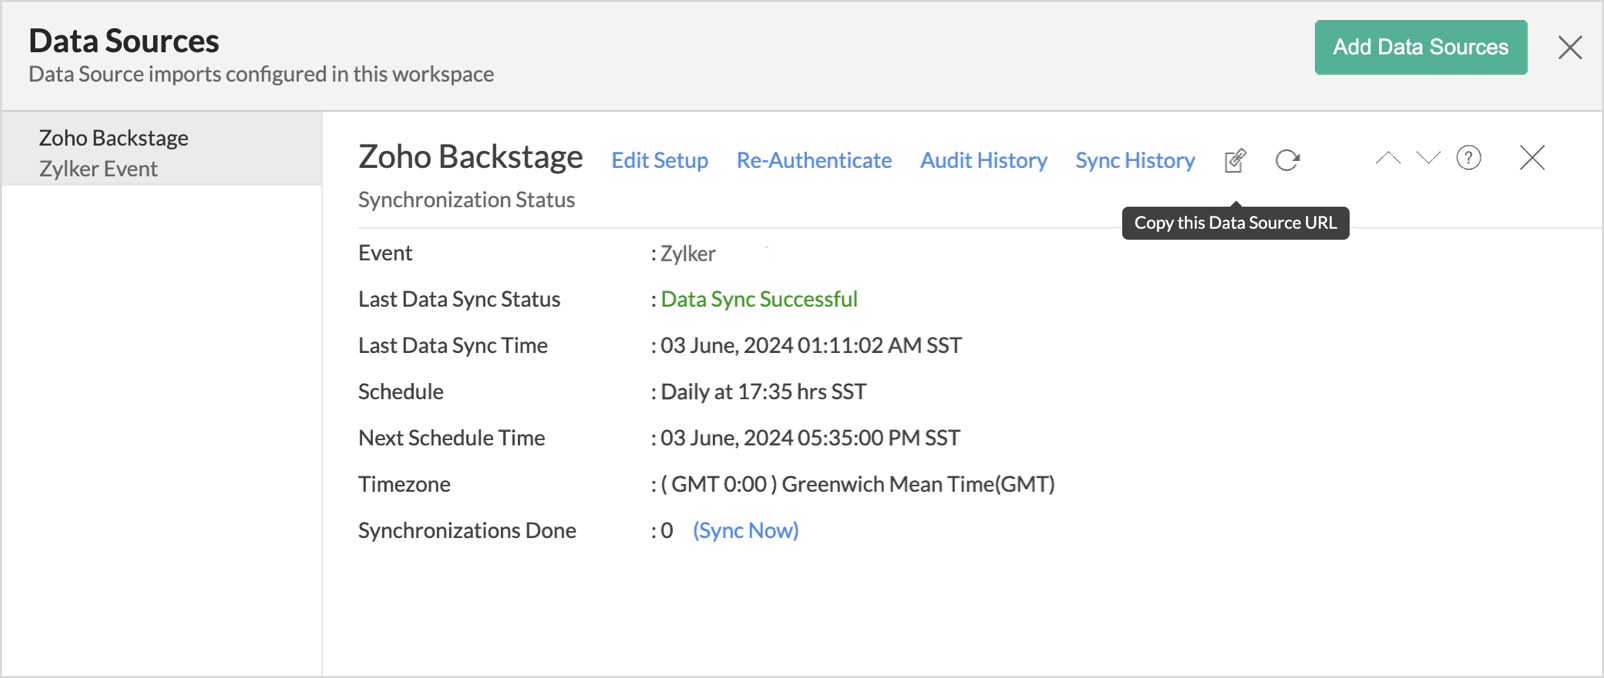Image resolution: width=1604 pixels, height=678 pixels.
Task: Click the Synchronization Status subtitle
Action: point(467,199)
